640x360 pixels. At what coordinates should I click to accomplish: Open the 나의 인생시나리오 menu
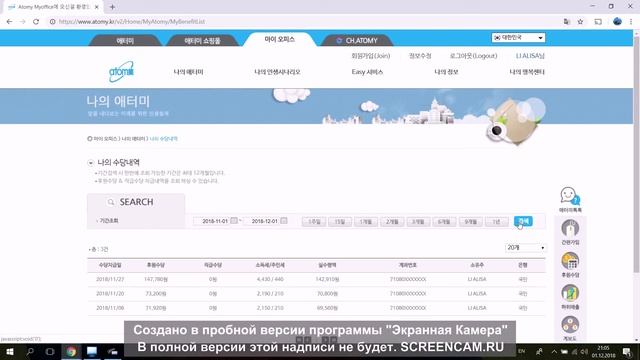point(277,72)
